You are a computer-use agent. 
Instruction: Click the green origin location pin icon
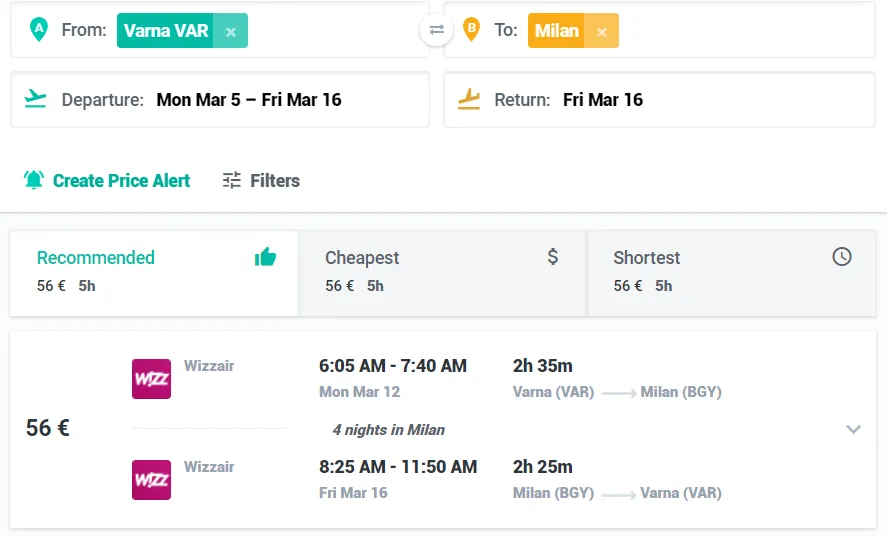(x=38, y=29)
